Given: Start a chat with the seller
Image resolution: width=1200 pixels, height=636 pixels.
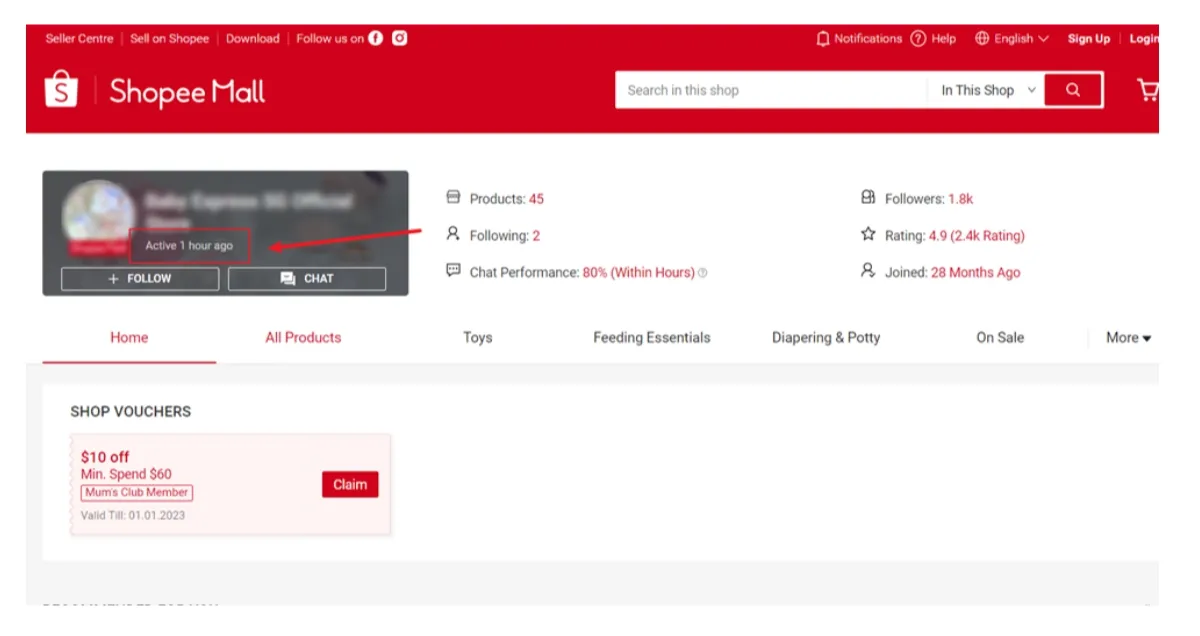Looking at the screenshot, I should pyautogui.click(x=307, y=279).
